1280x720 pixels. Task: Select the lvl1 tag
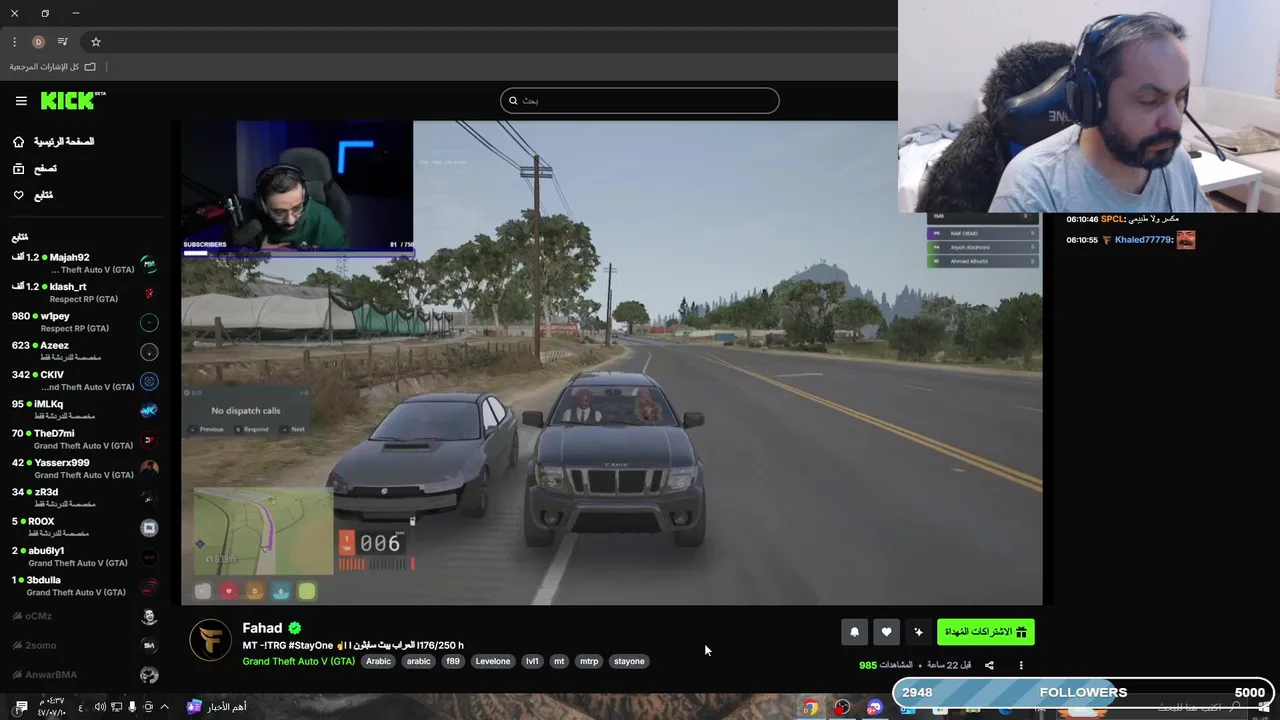(532, 661)
